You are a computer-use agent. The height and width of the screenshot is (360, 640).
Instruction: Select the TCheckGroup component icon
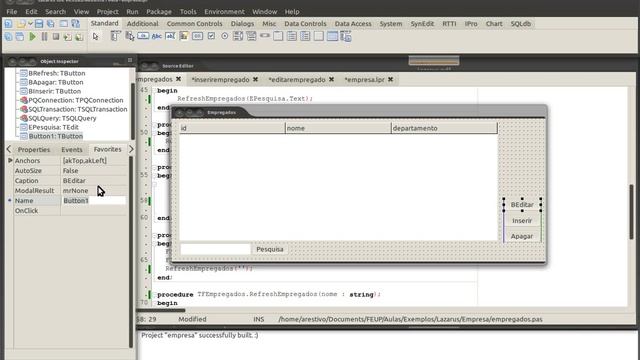tap(305, 36)
